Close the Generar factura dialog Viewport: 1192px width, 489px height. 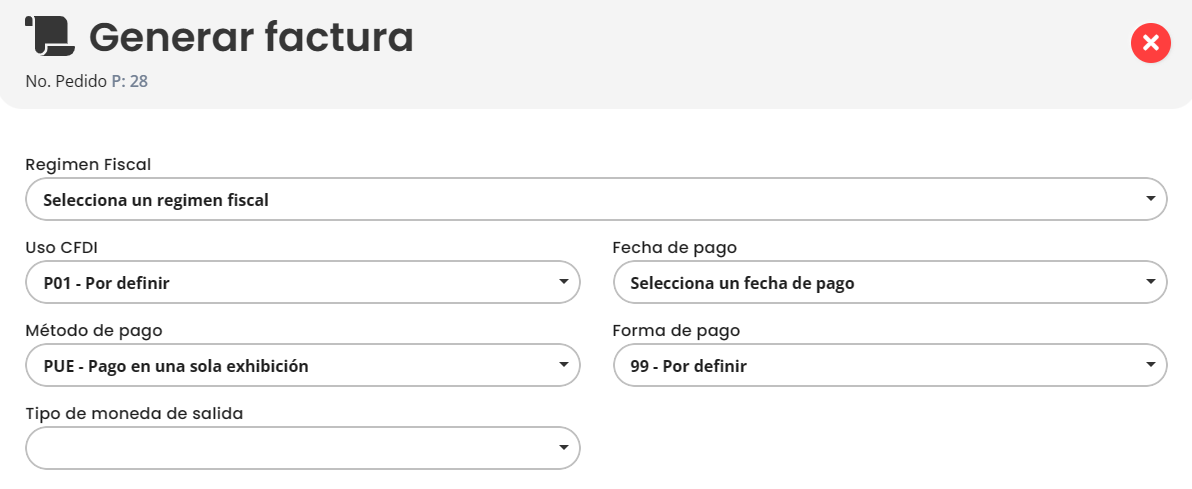(1150, 43)
